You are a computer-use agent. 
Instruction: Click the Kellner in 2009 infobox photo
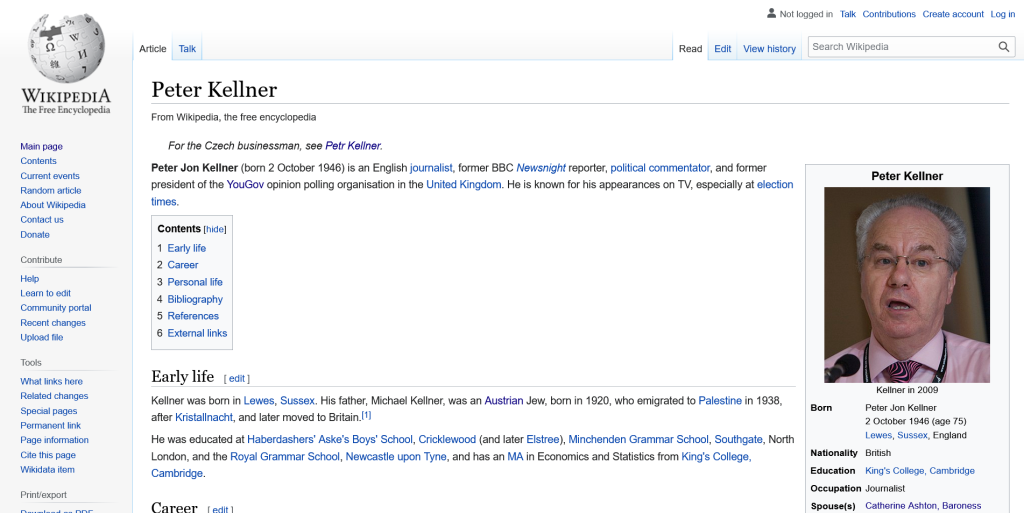click(x=906, y=285)
